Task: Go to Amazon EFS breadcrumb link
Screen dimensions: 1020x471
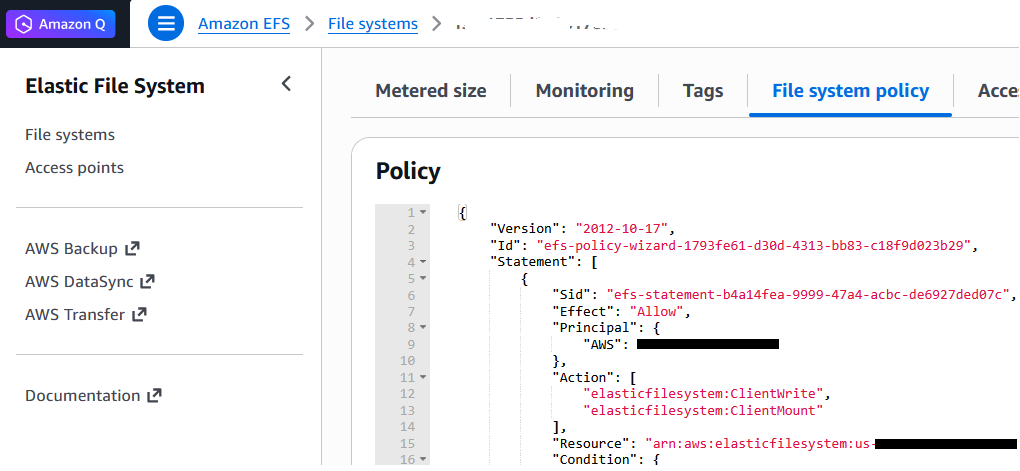Action: point(244,24)
